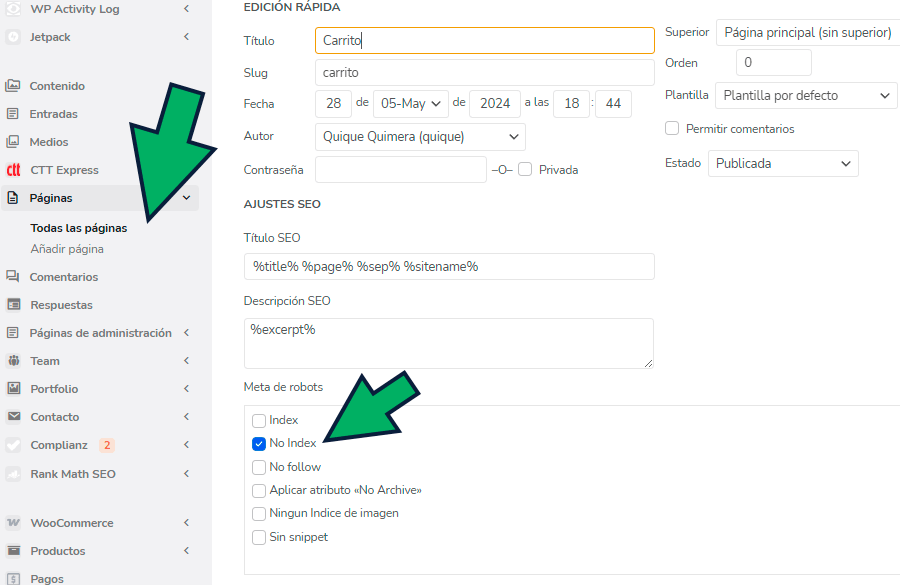Viewport: 900px width, 585px height.
Task: Click the WooCommerce icon in sidebar
Action: [x=13, y=523]
